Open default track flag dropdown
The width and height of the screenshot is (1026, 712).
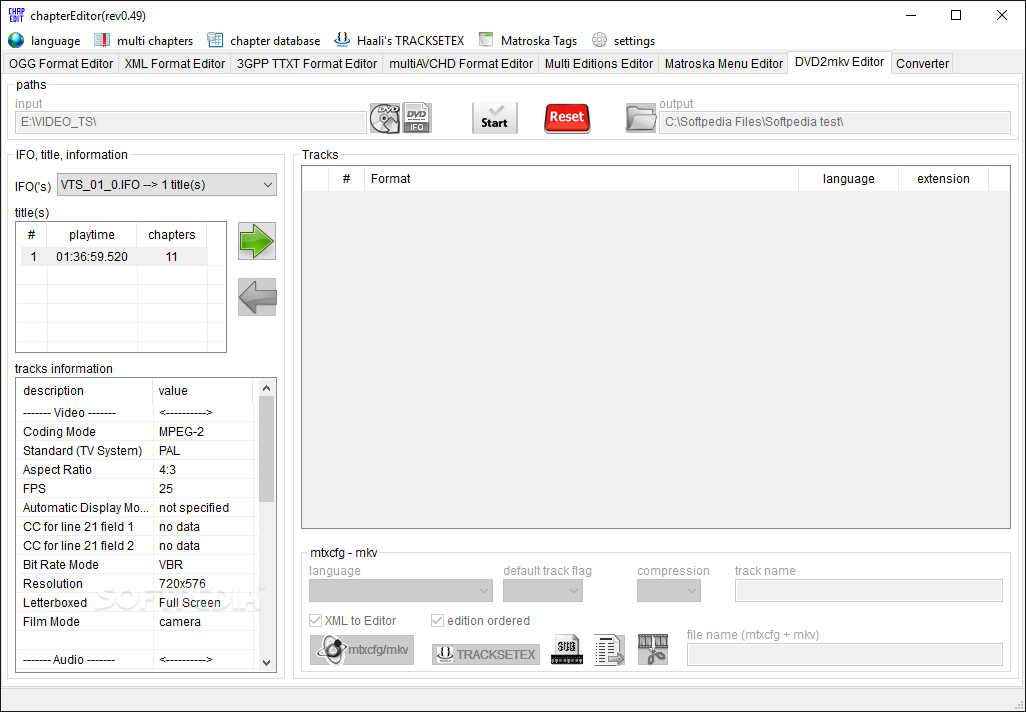coord(542,590)
